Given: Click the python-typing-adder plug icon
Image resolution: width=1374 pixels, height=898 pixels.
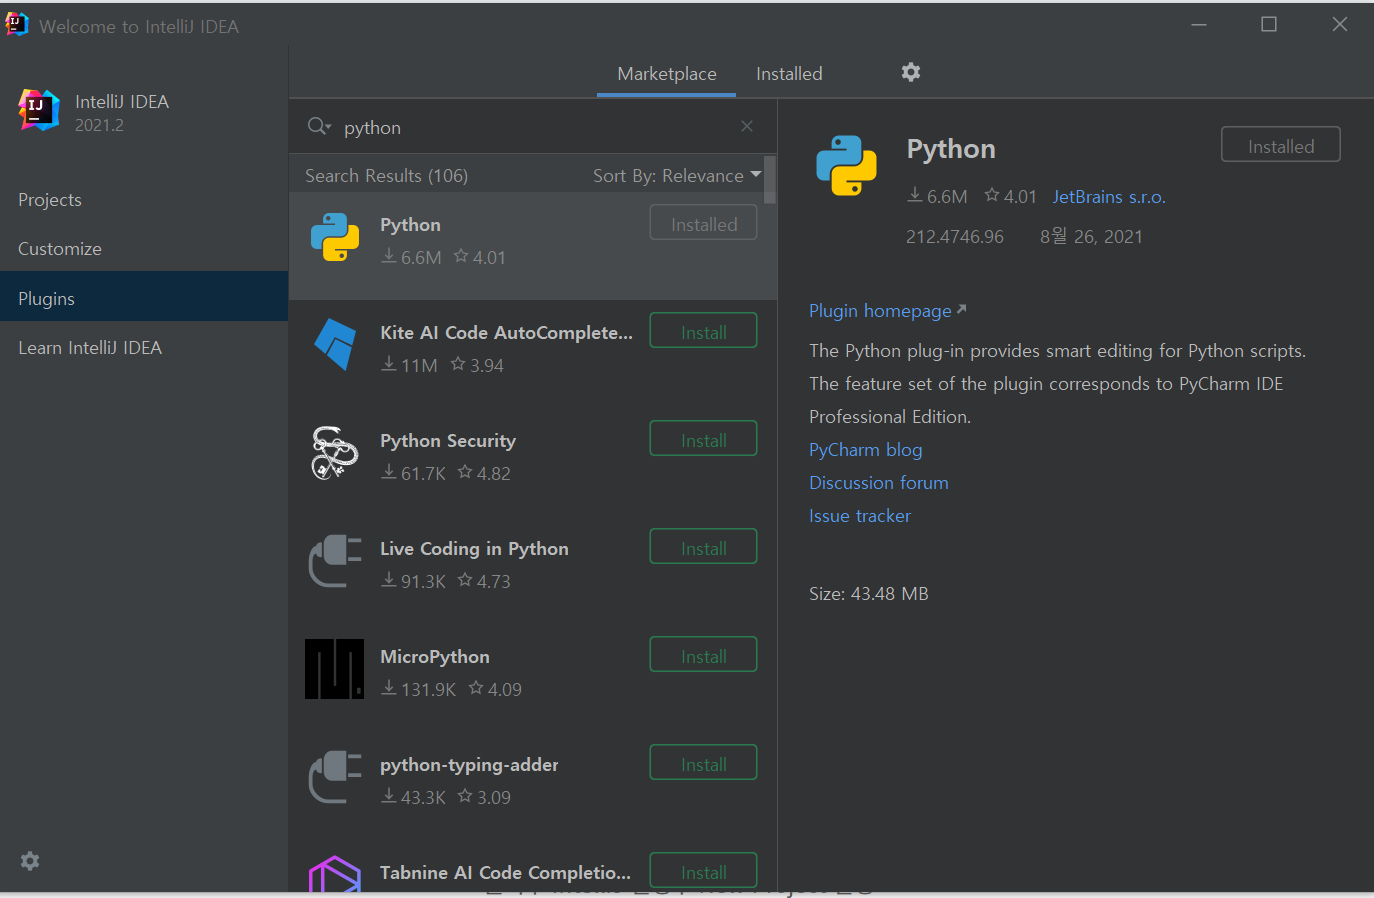Looking at the screenshot, I should [x=335, y=777].
